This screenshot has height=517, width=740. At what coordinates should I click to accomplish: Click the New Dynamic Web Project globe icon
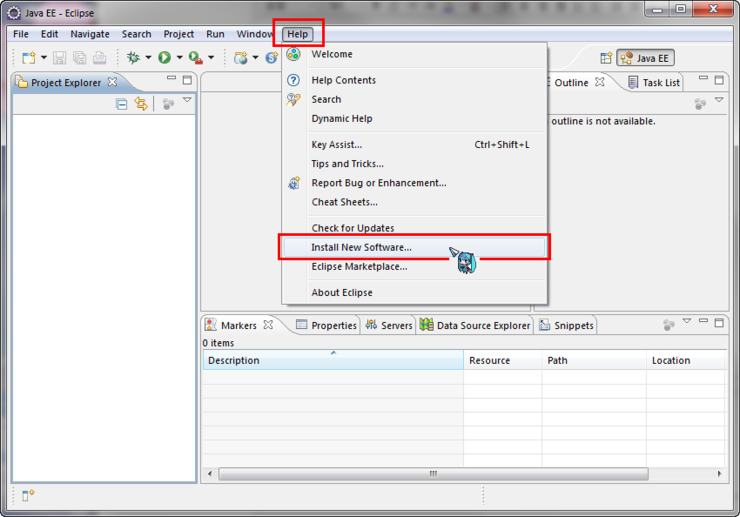241,58
